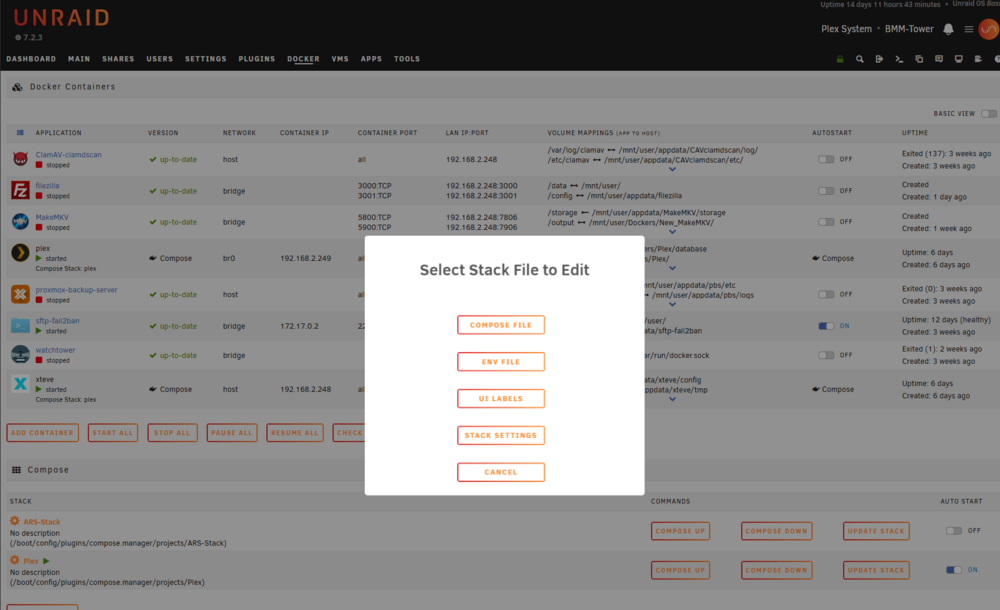Click the sftp-fail2ban container icon
Image resolution: width=1000 pixels, height=610 pixels.
tap(20, 325)
